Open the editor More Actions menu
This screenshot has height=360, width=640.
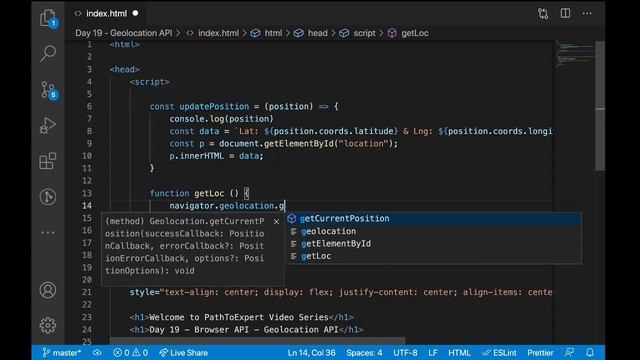[587, 13]
